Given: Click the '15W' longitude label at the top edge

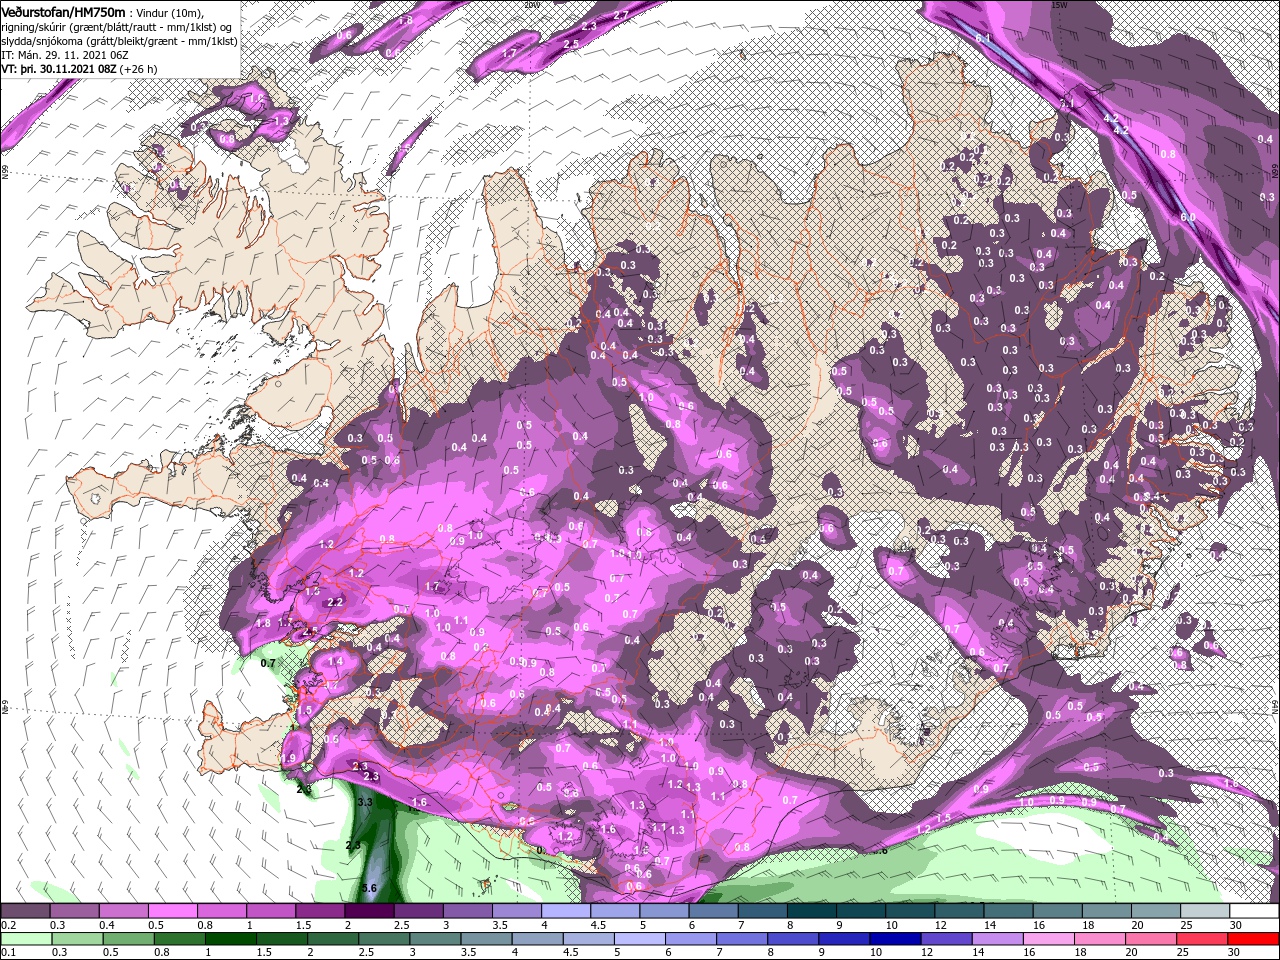Looking at the screenshot, I should (1059, 5).
